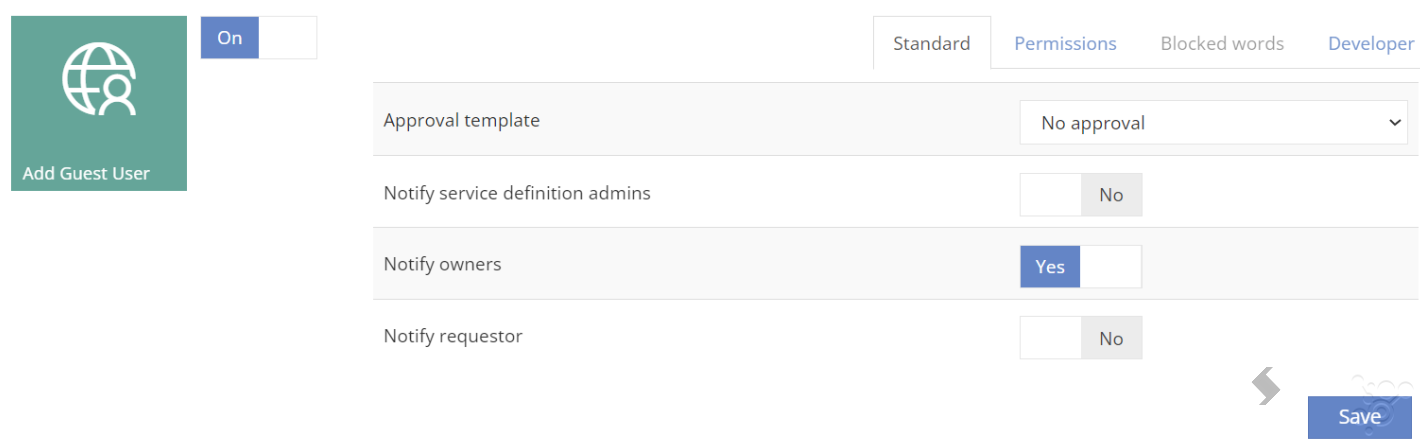Expand the No approval chevron arrow
The image size is (1420, 445).
coord(1395,123)
